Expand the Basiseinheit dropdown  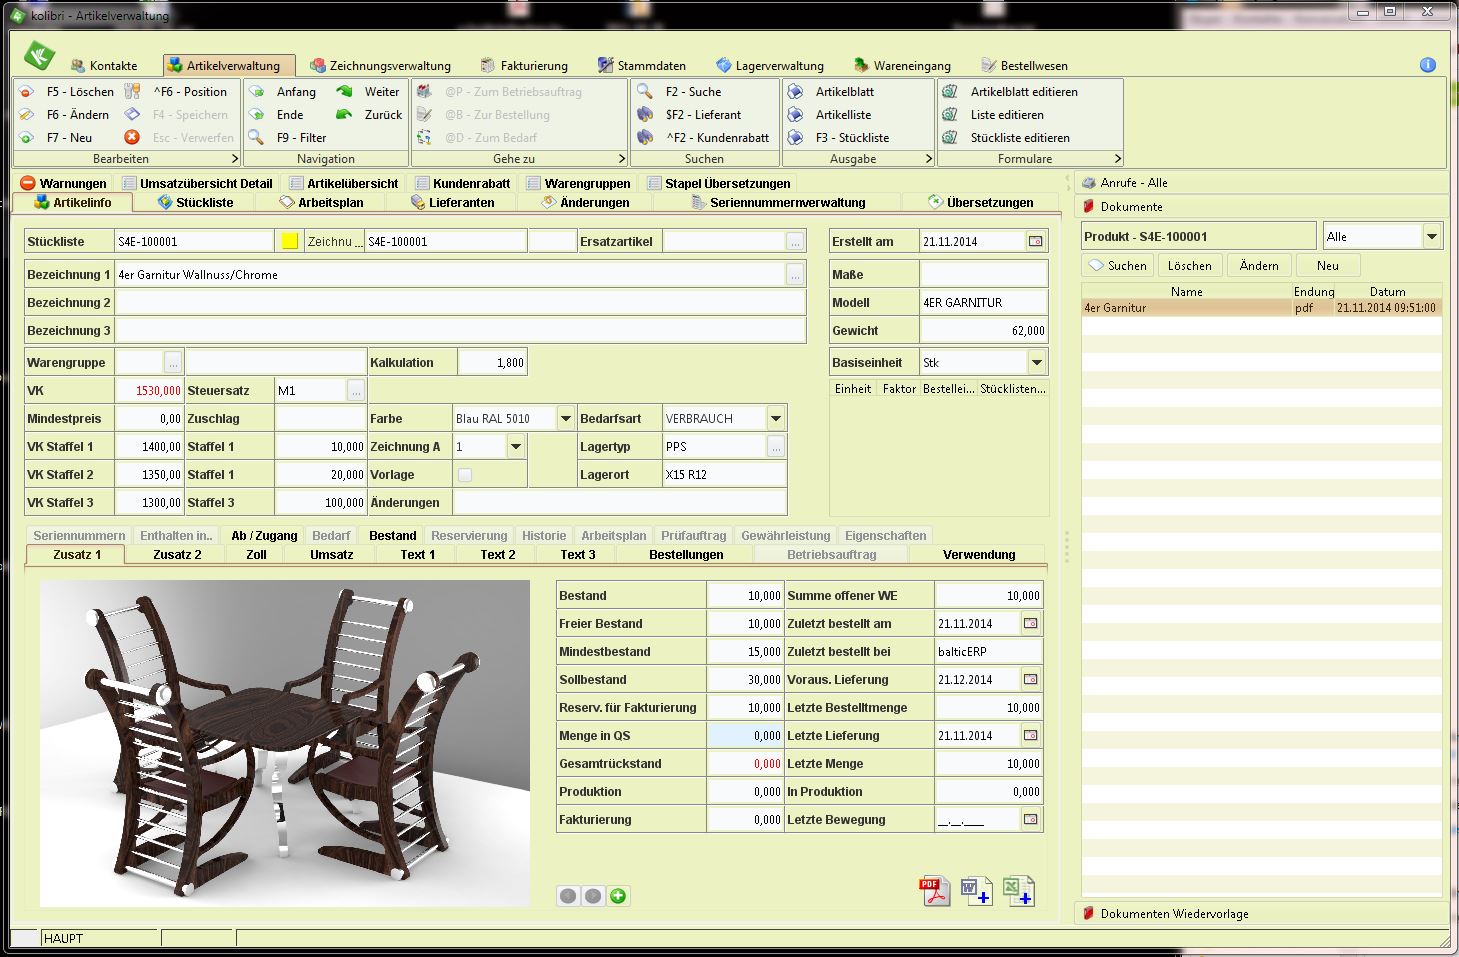tap(1037, 363)
